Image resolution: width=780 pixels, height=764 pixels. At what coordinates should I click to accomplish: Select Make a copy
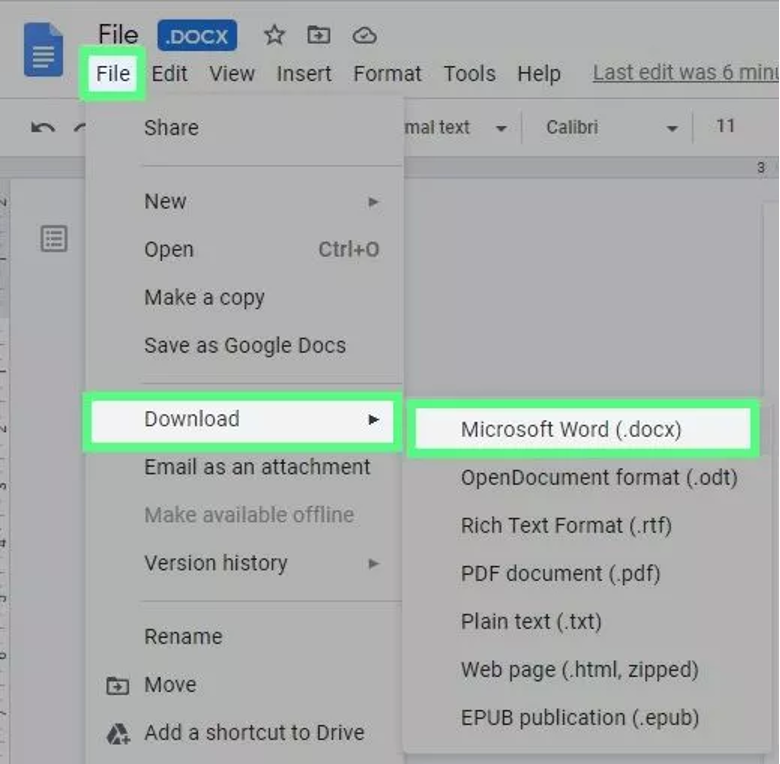click(x=244, y=297)
